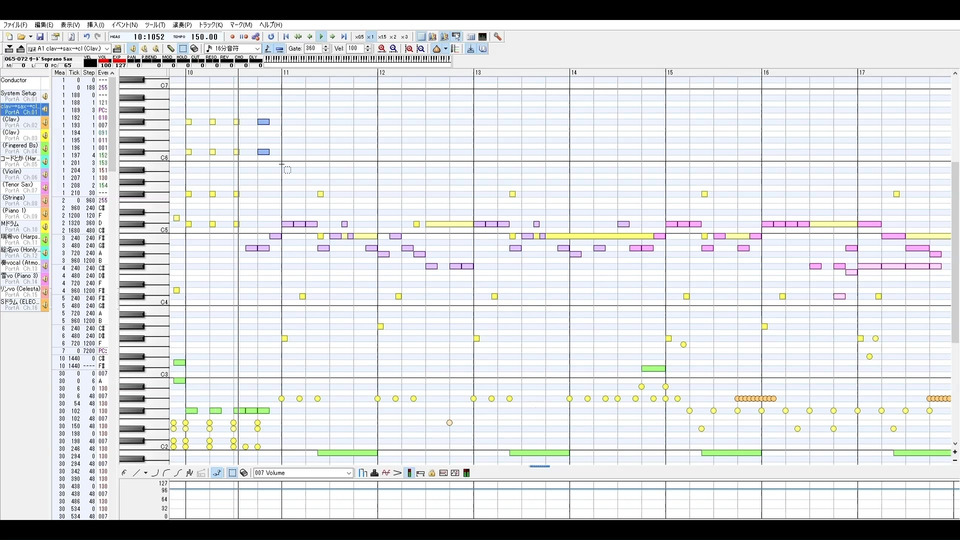Select the Conductor track
This screenshot has width=960, height=540.
point(24,83)
